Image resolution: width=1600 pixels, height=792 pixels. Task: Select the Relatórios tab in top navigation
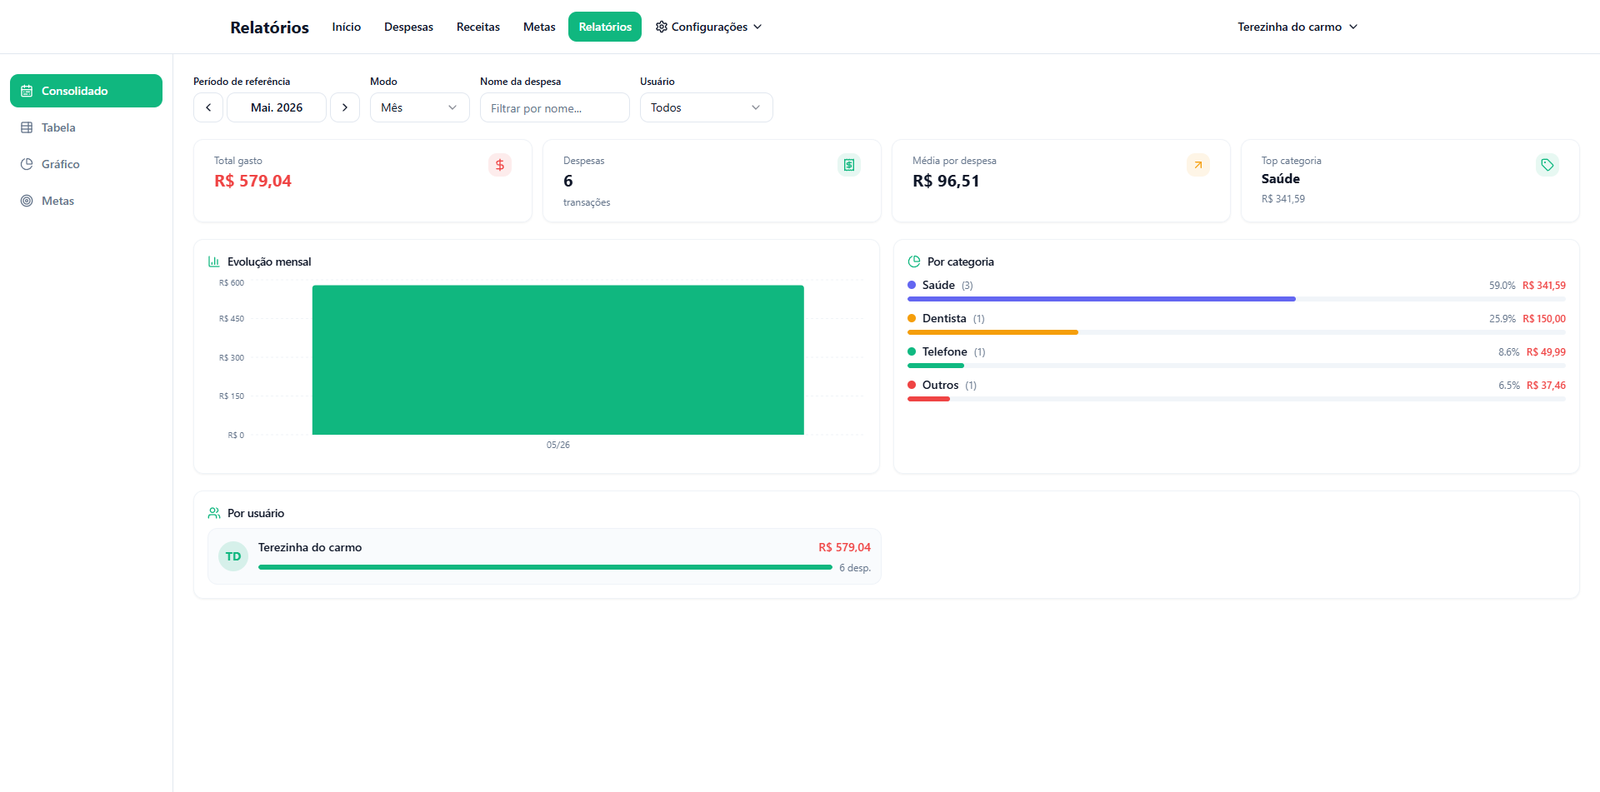(x=605, y=27)
